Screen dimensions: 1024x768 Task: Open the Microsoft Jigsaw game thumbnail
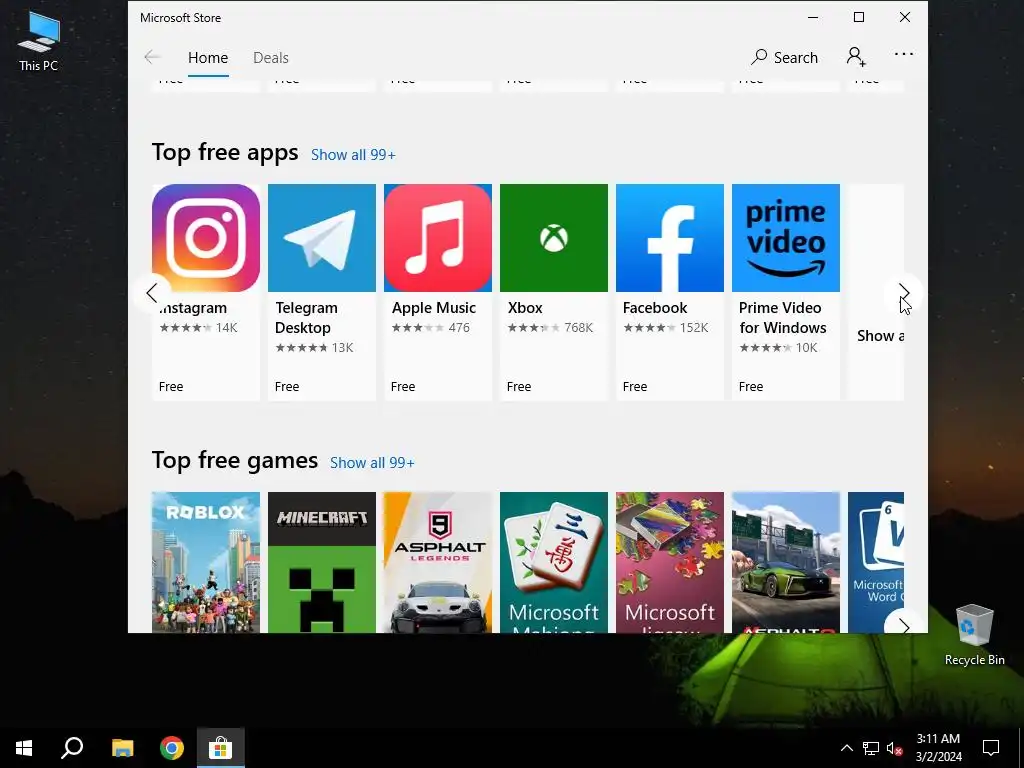tap(669, 562)
